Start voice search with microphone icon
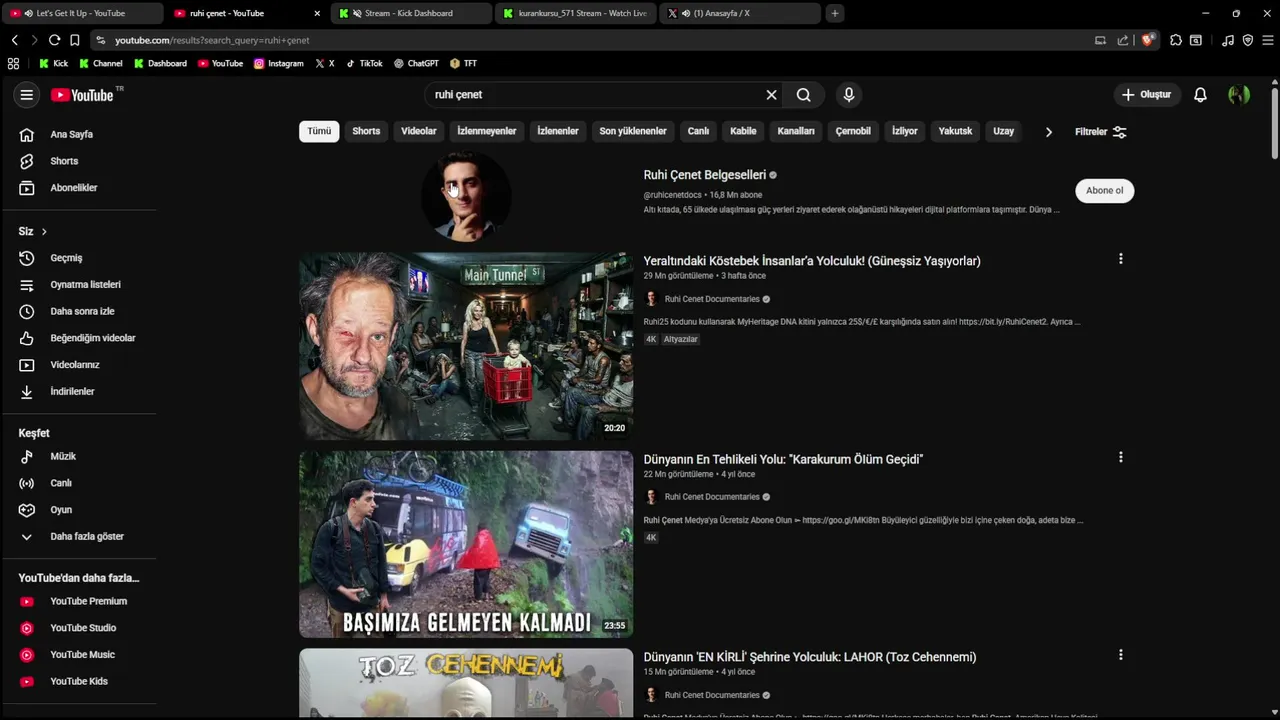Image resolution: width=1280 pixels, height=720 pixels. click(x=849, y=95)
